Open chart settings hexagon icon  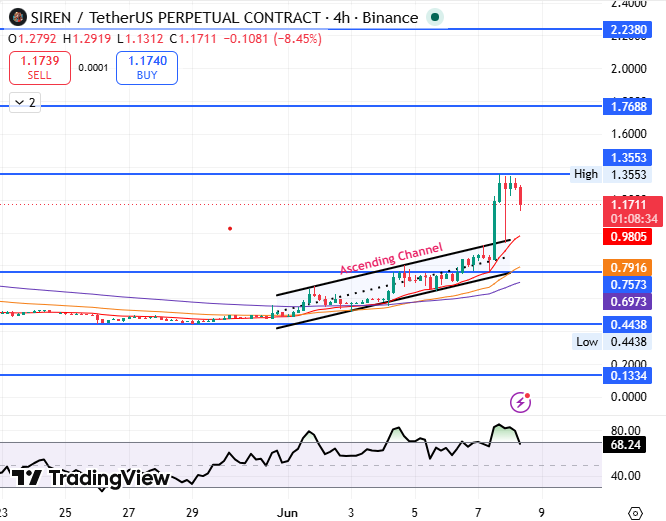pos(635,513)
